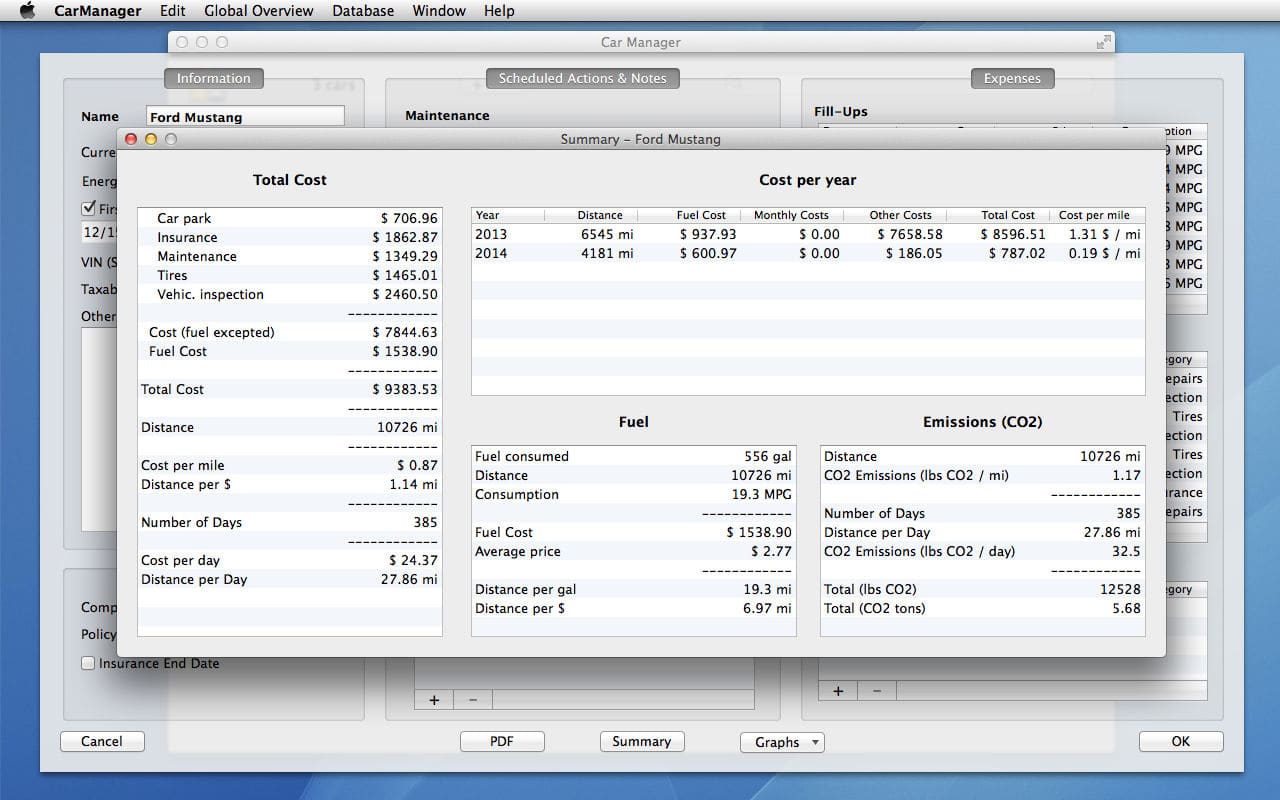Click the Consumption 19.3 MPG row

point(634,494)
